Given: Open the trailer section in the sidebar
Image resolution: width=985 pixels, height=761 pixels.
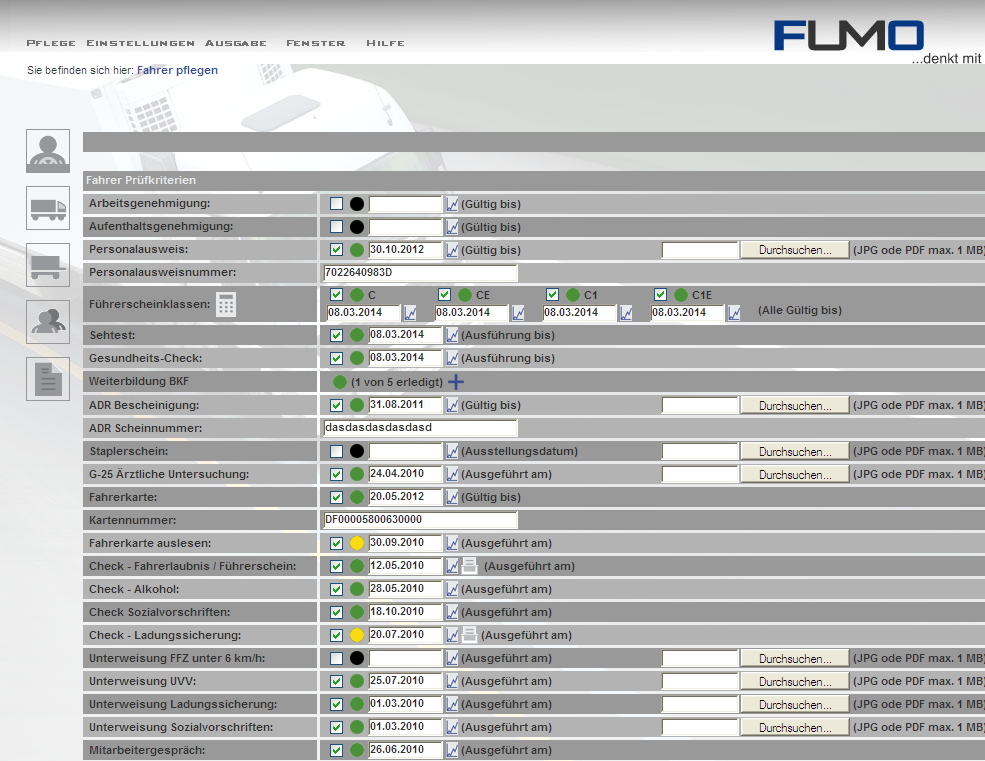Looking at the screenshot, I should click(x=48, y=265).
